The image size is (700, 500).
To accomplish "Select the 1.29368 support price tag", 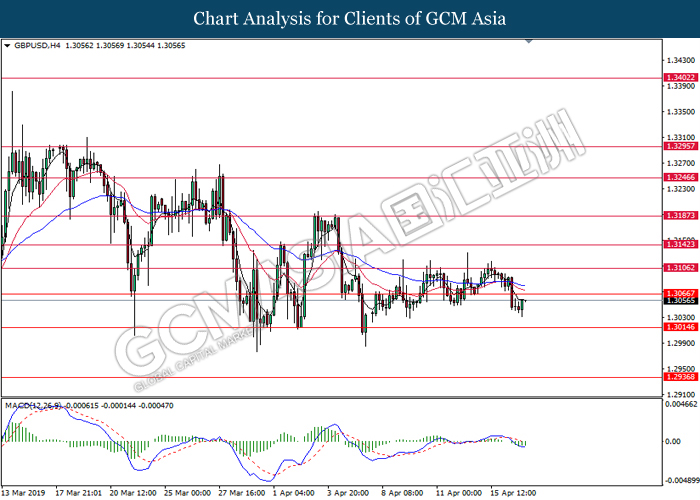I will (678, 377).
